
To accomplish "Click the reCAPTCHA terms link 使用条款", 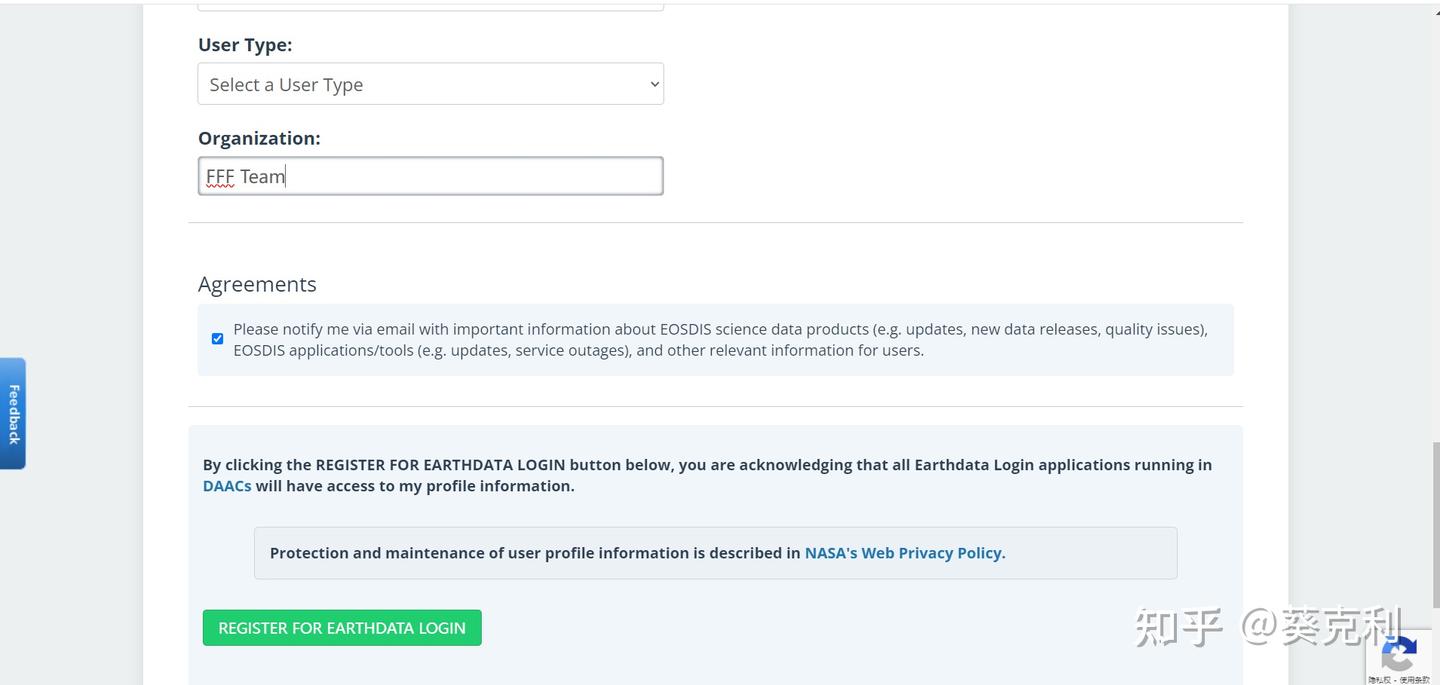I will click(1414, 680).
